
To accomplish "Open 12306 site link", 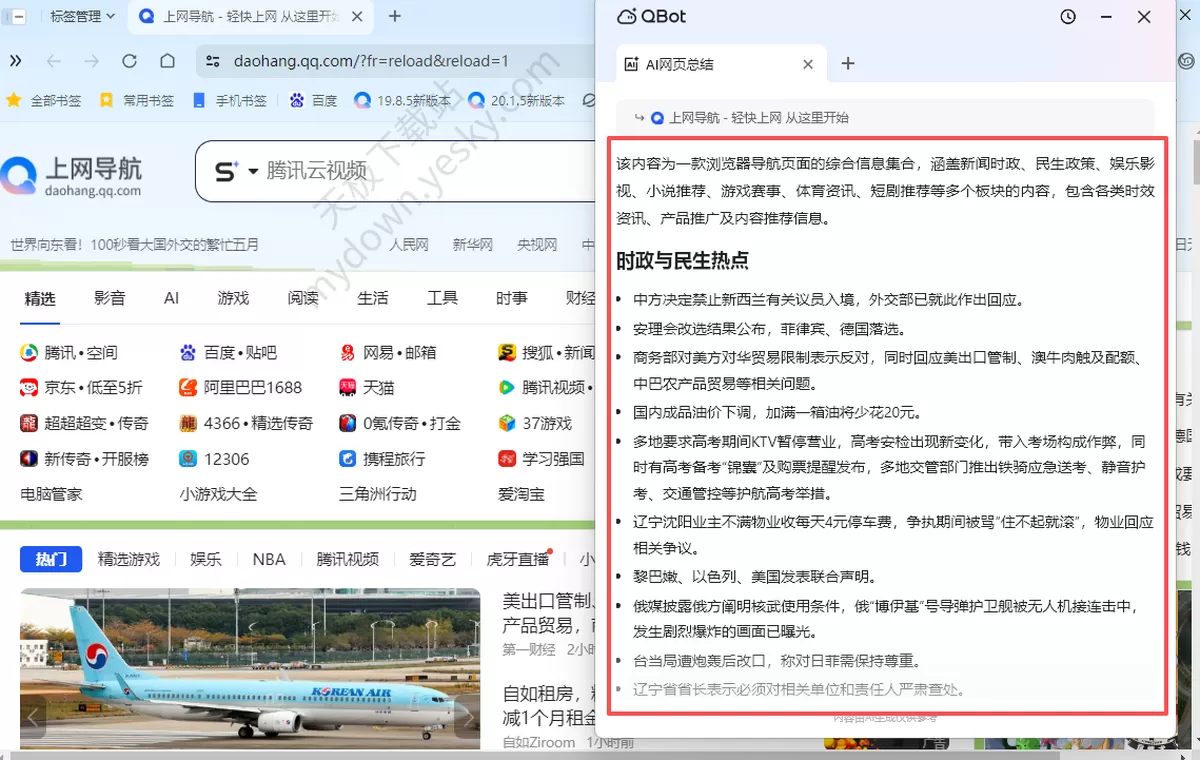I will [x=214, y=459].
